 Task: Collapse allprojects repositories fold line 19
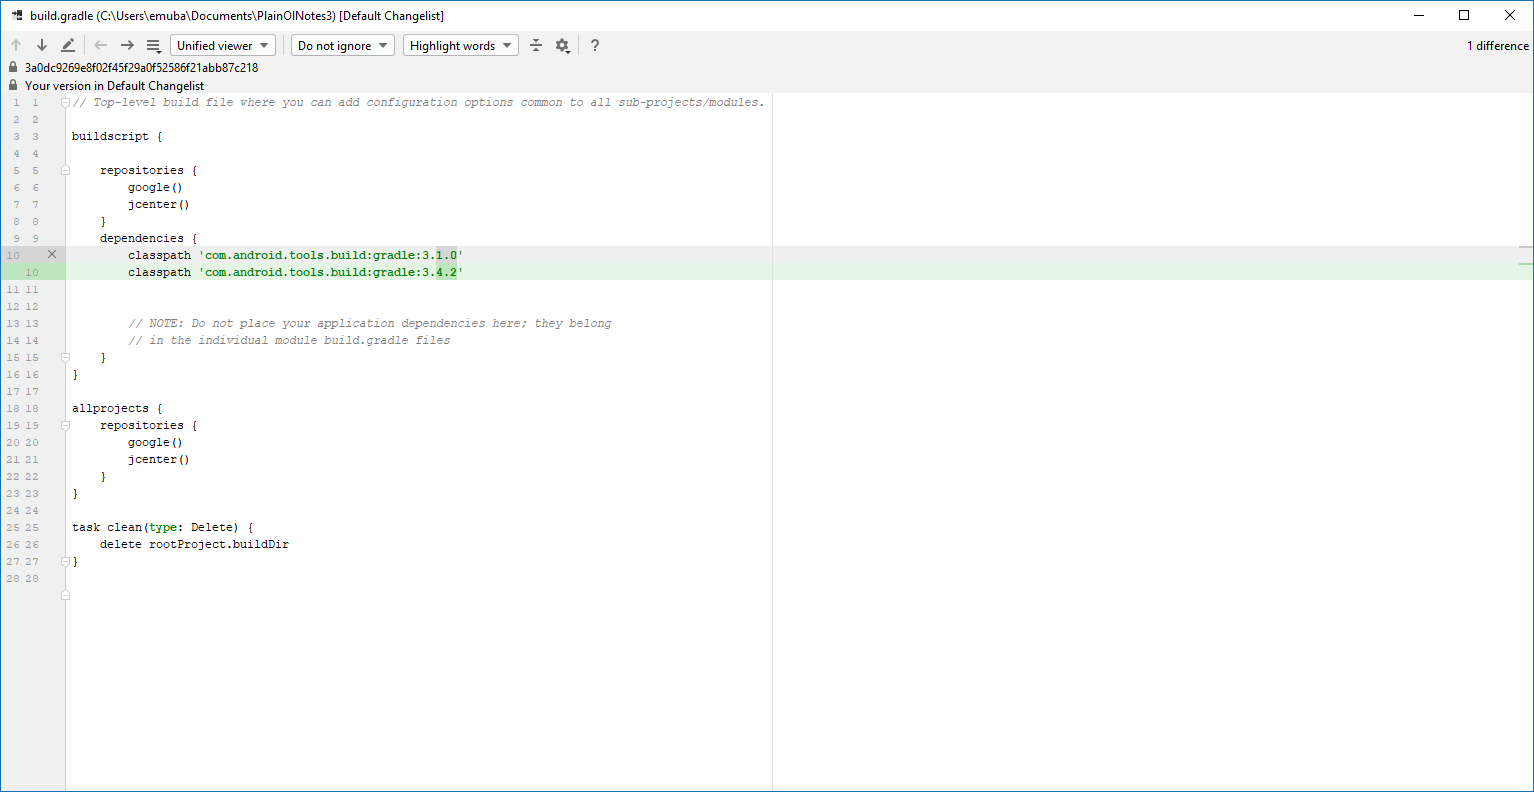[65, 425]
